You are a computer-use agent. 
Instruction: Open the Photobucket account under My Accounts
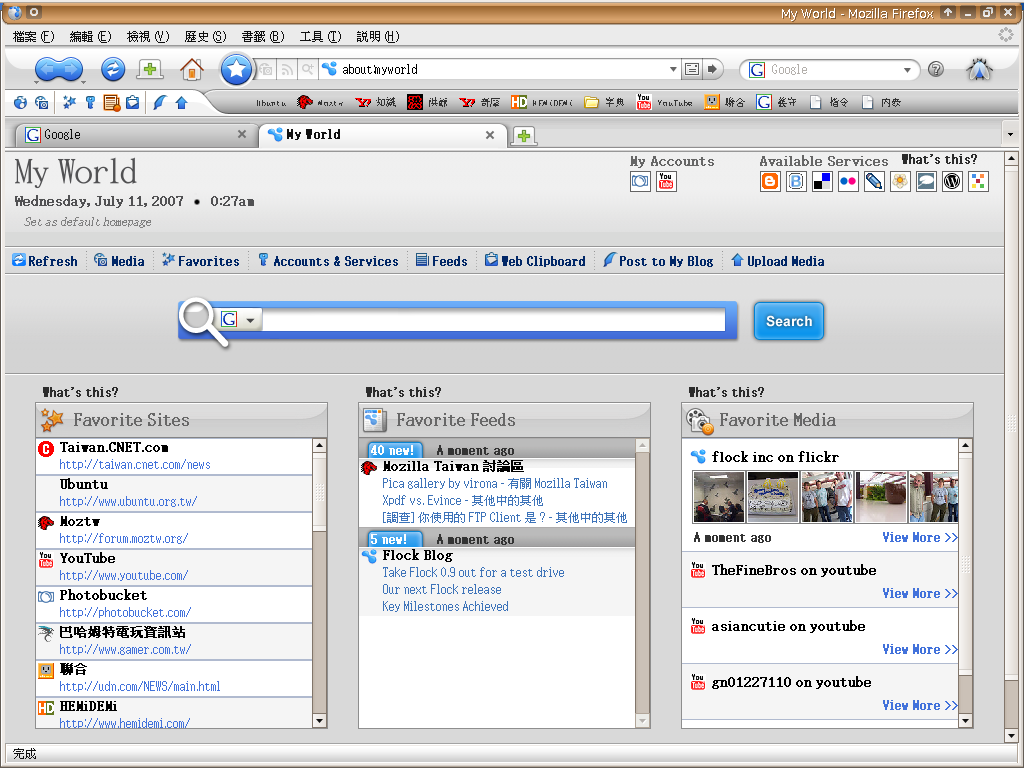[640, 182]
